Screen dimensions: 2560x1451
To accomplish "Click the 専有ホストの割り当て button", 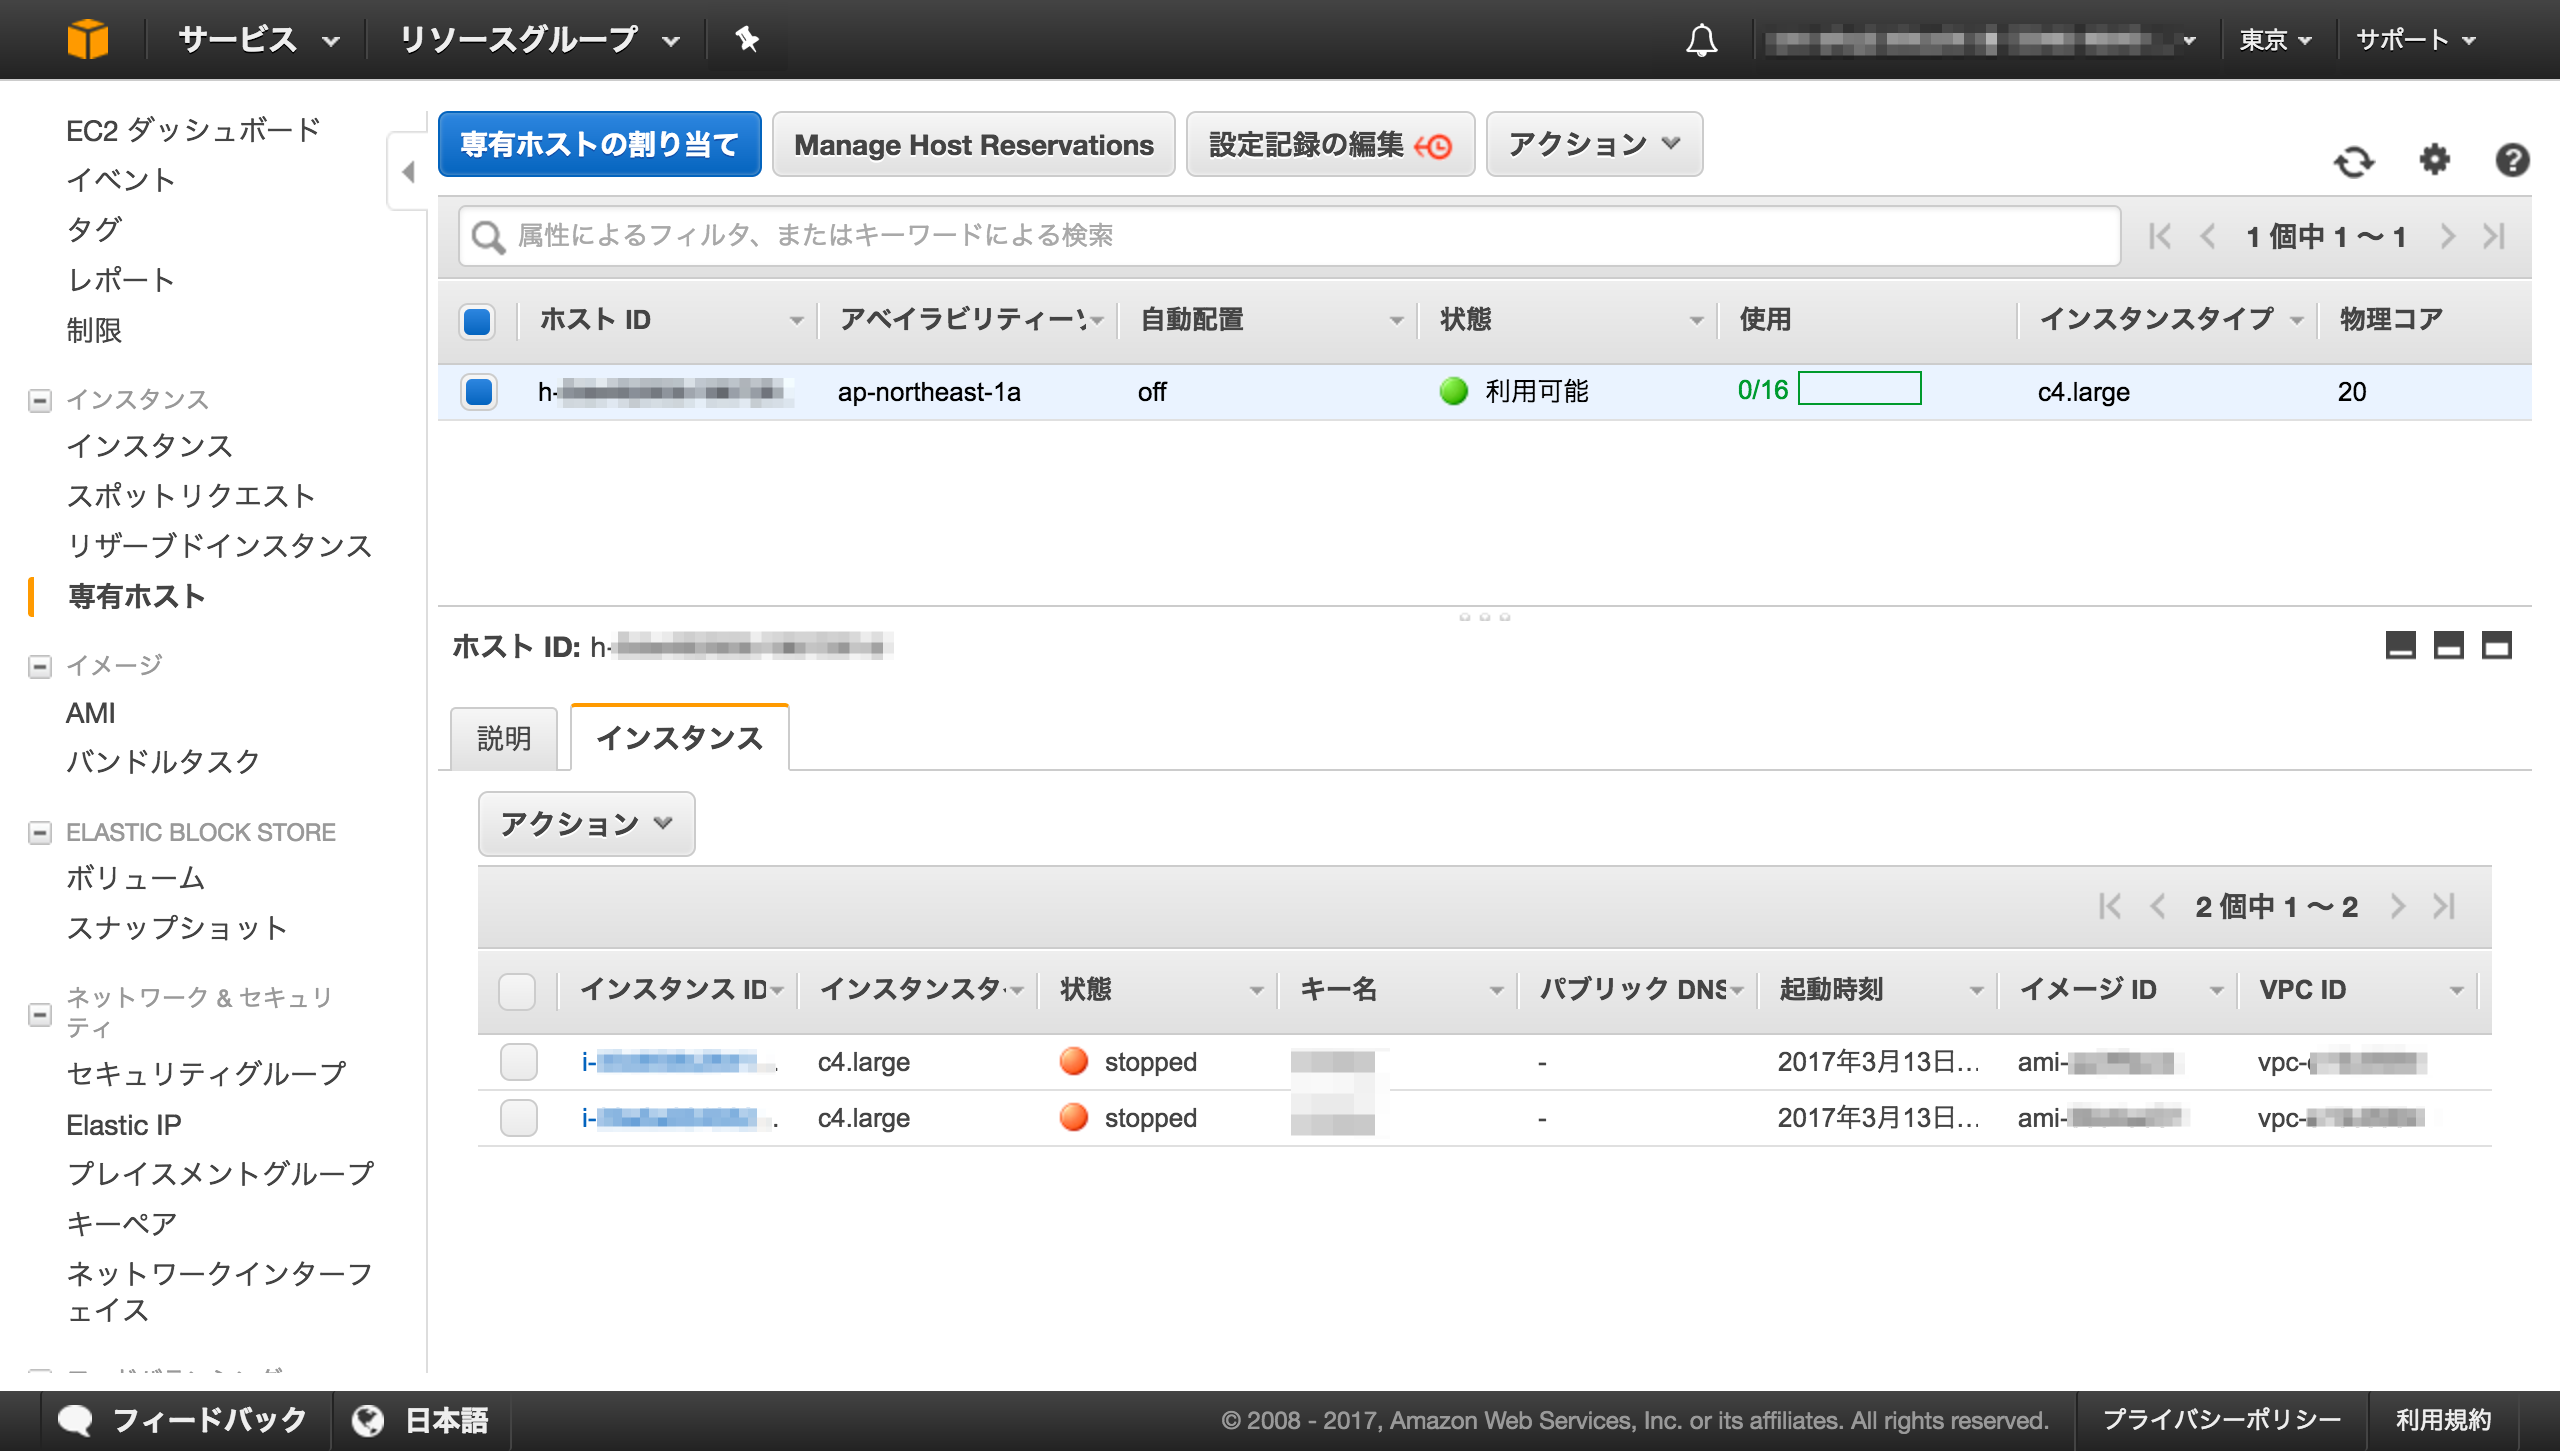I will pos(599,144).
